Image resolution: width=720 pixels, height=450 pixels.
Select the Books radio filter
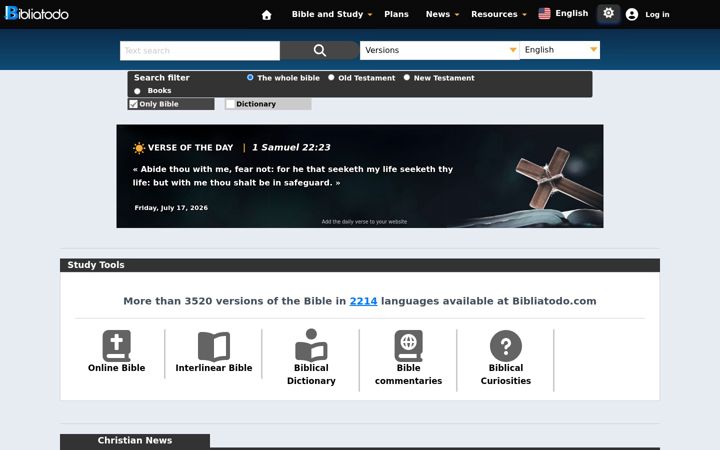(x=137, y=91)
